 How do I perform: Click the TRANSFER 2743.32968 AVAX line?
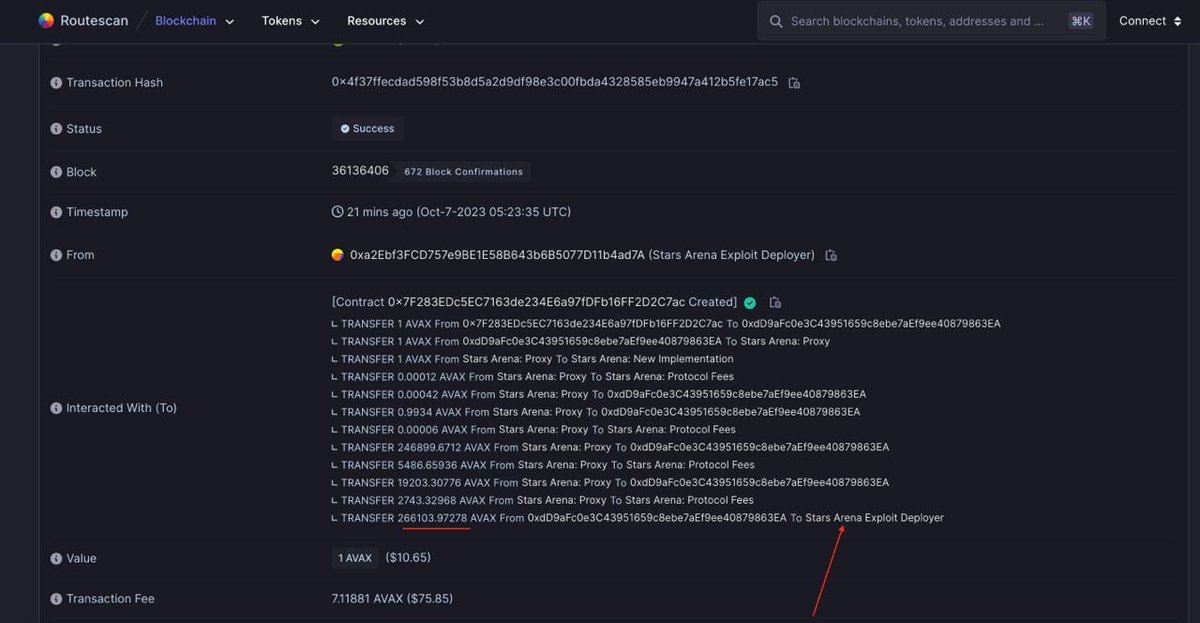pos(543,500)
